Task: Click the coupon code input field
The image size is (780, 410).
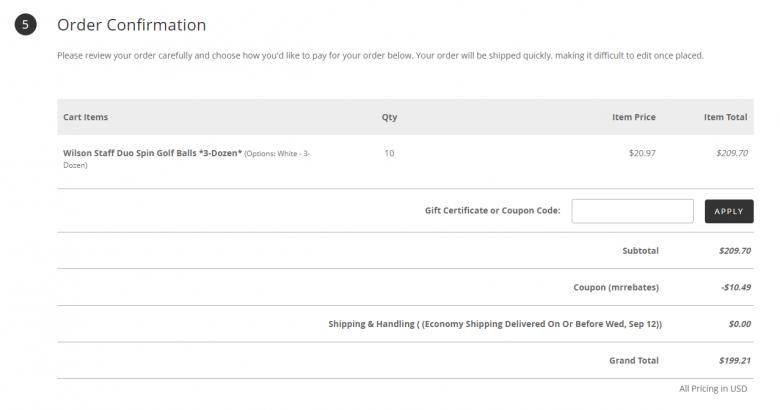Action: pos(632,211)
